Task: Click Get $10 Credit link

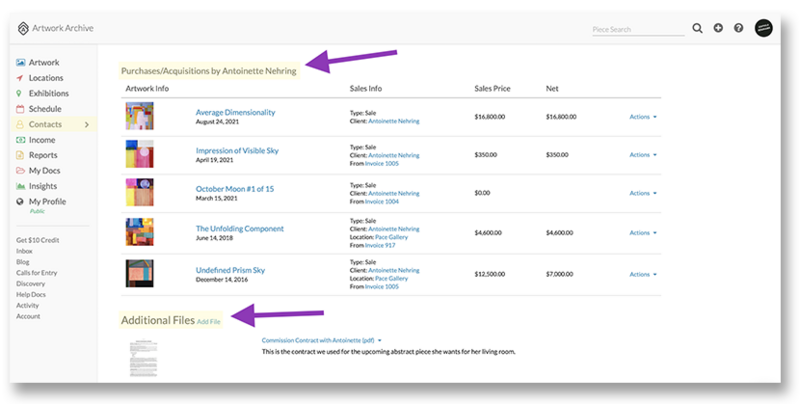Action: [38, 240]
